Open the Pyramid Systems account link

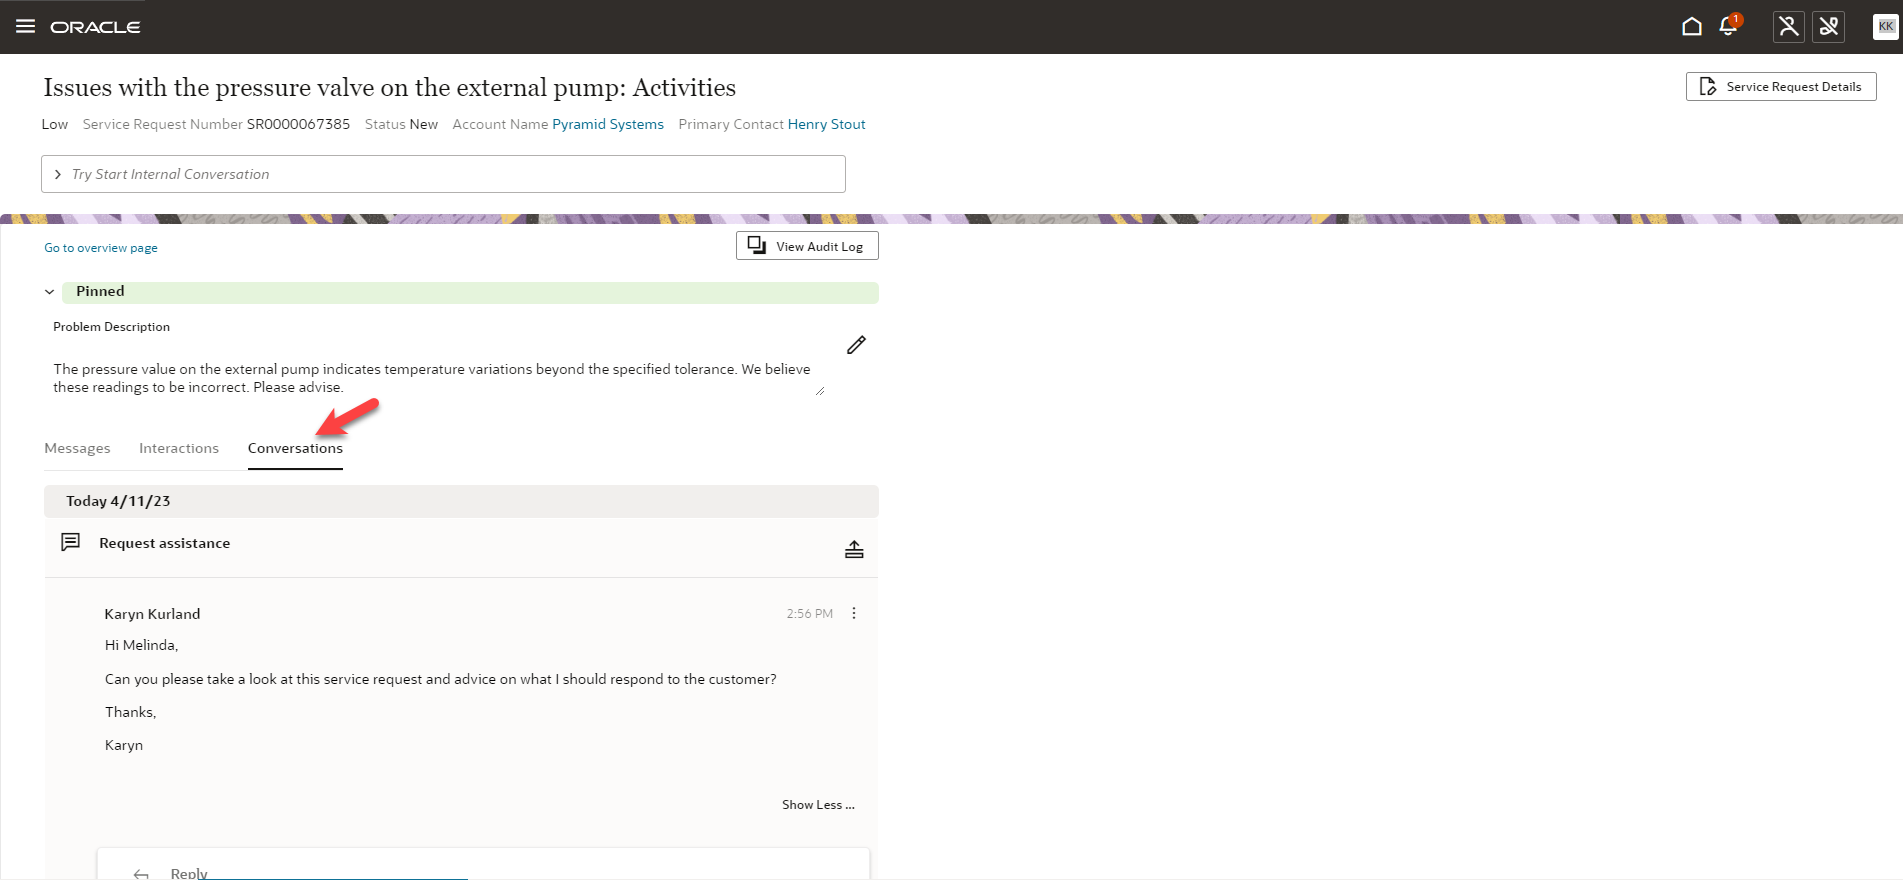click(x=608, y=124)
